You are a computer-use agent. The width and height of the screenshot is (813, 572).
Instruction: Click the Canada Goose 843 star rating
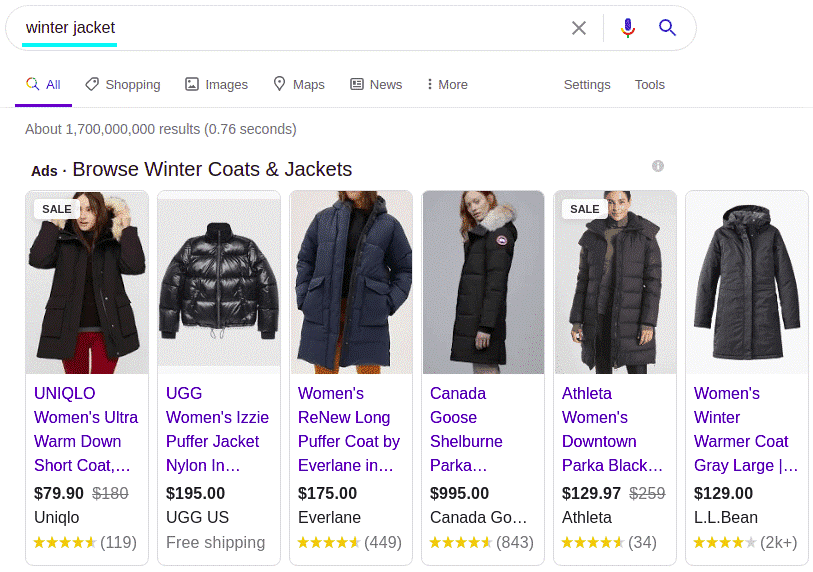[x=482, y=542]
